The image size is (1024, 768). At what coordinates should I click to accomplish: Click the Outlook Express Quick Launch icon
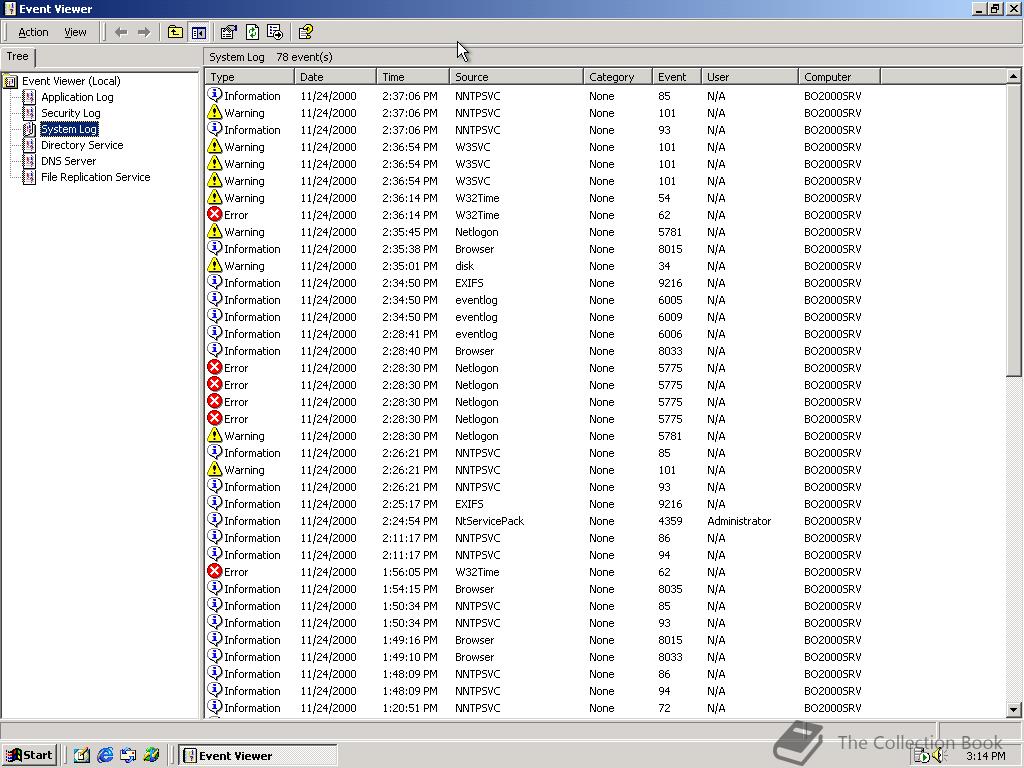click(x=128, y=756)
